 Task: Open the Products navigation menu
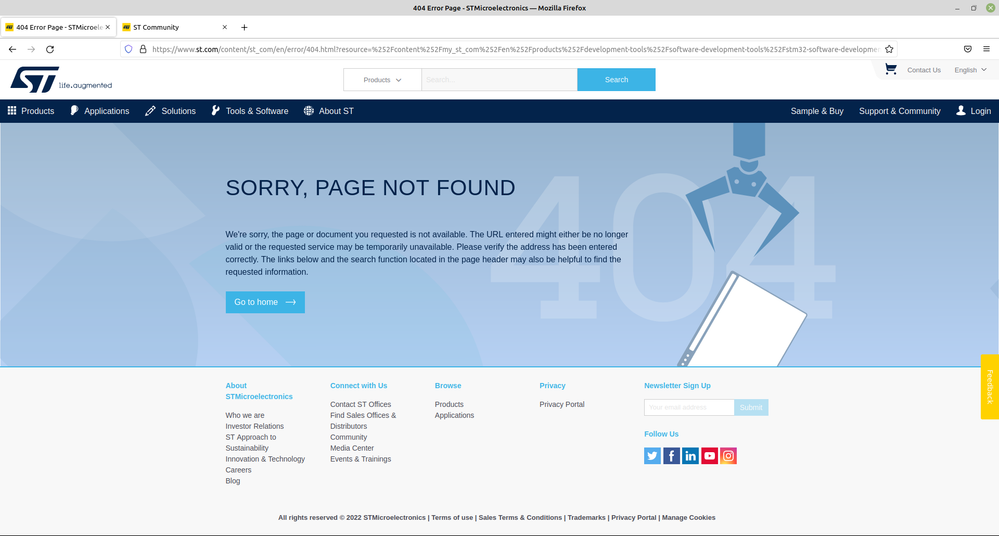click(x=31, y=111)
